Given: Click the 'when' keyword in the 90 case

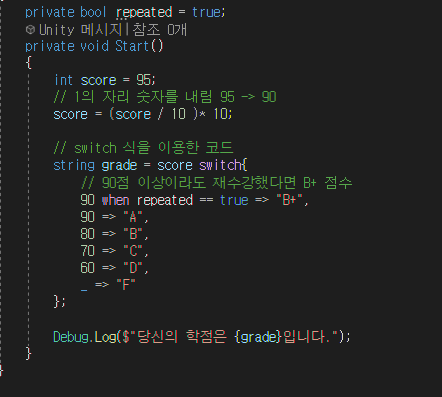Looking at the screenshot, I should 115,200.
